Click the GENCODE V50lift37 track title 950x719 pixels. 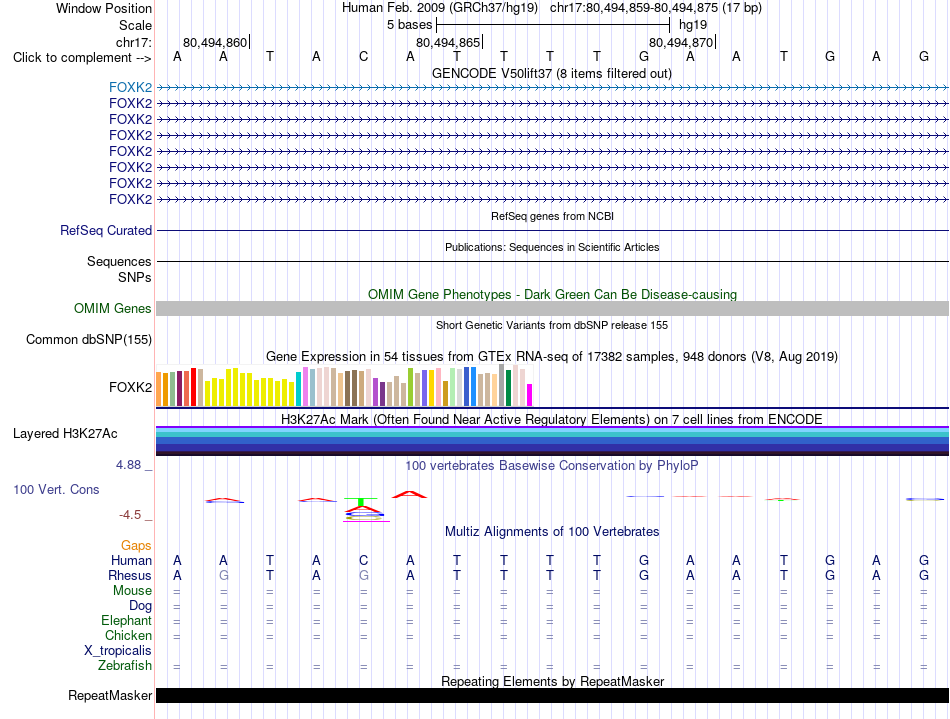[551, 74]
